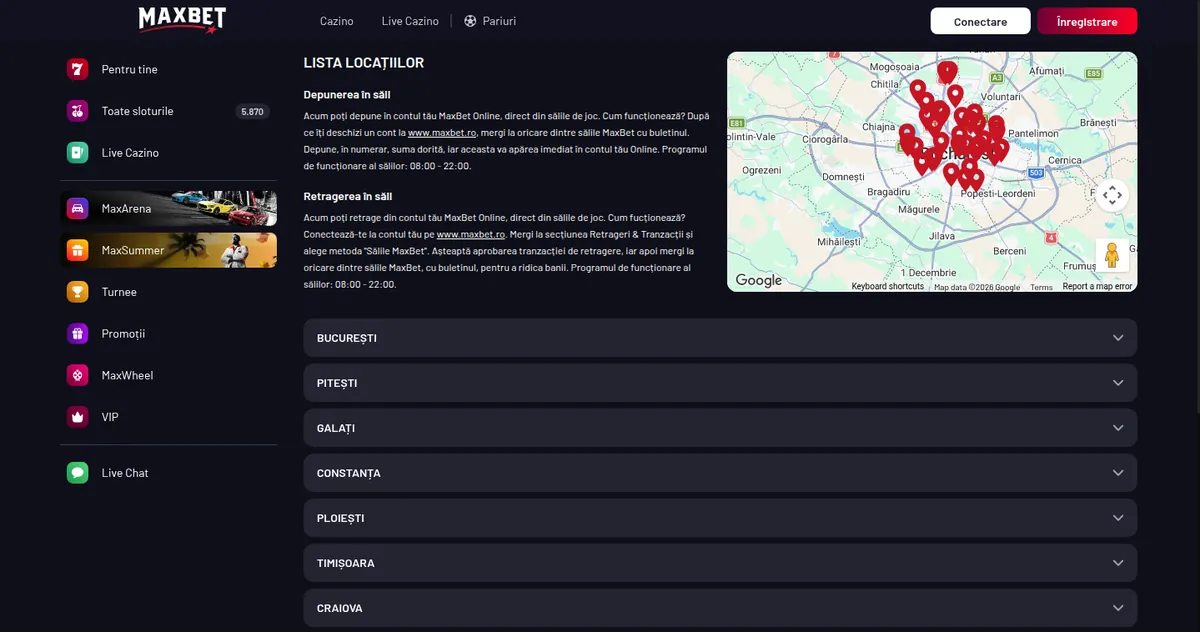Image resolution: width=1200 pixels, height=632 pixels.
Task: Click Report a map error link
Action: click(1097, 287)
